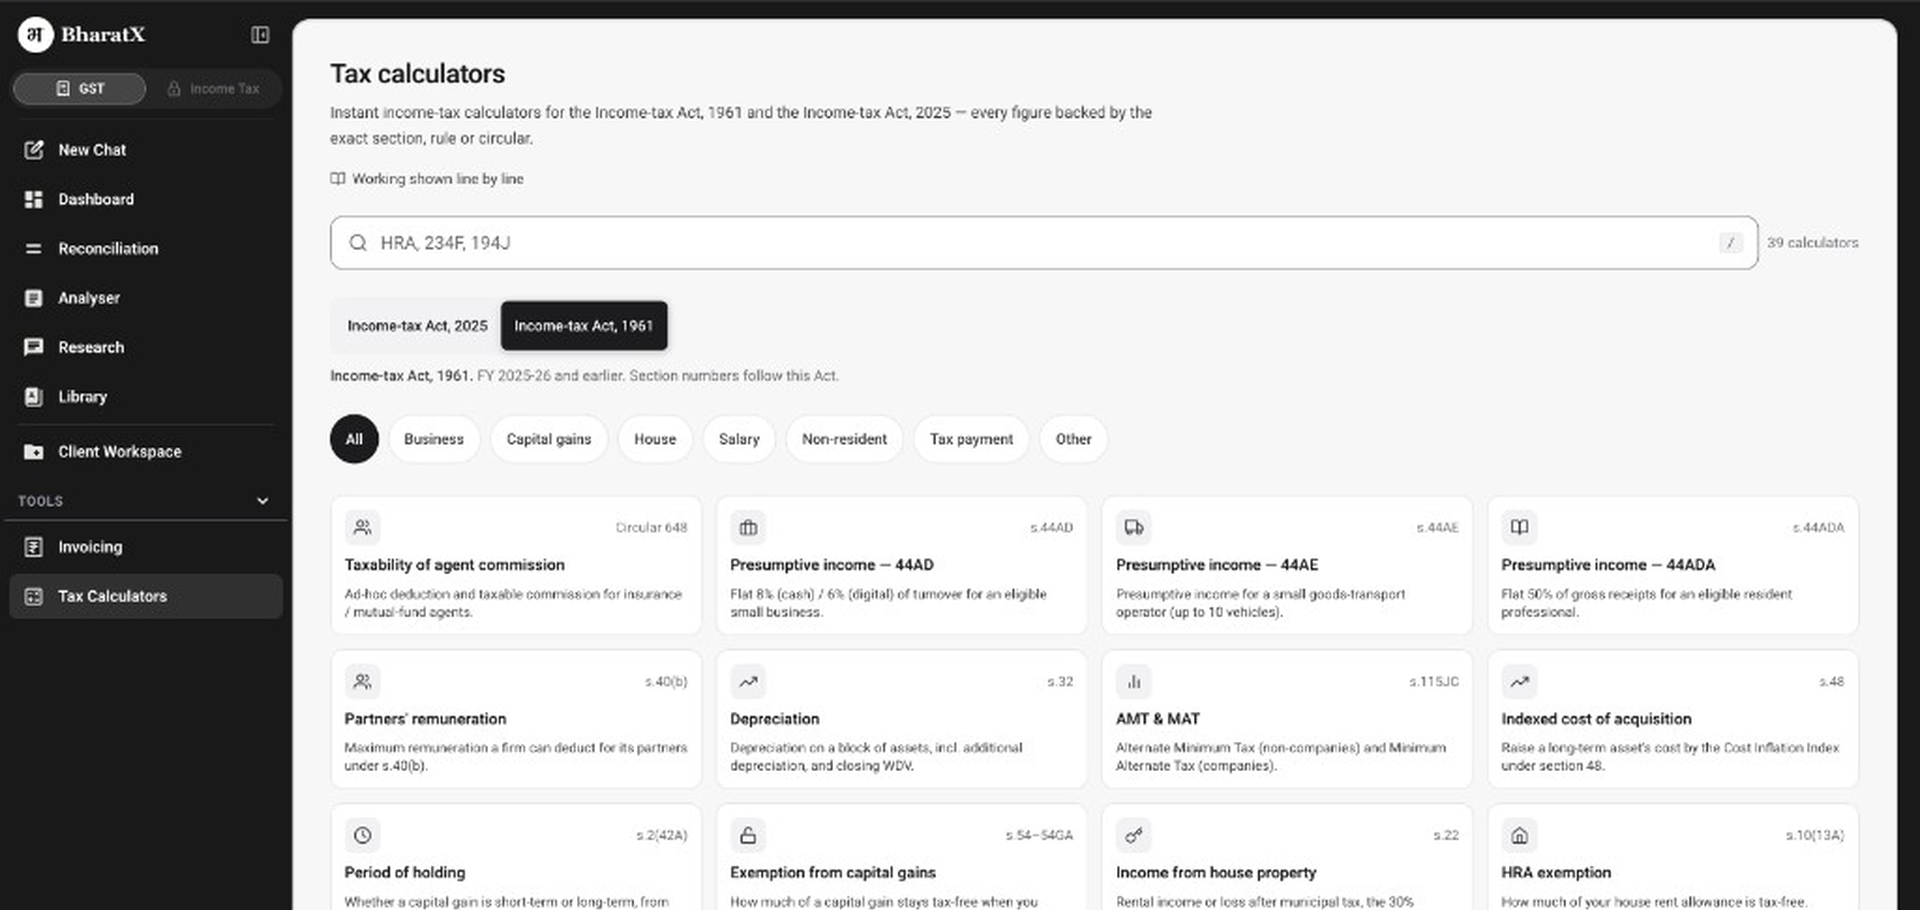1920x910 pixels.
Task: Click the 44ADA open book icon
Action: pos(1520,527)
